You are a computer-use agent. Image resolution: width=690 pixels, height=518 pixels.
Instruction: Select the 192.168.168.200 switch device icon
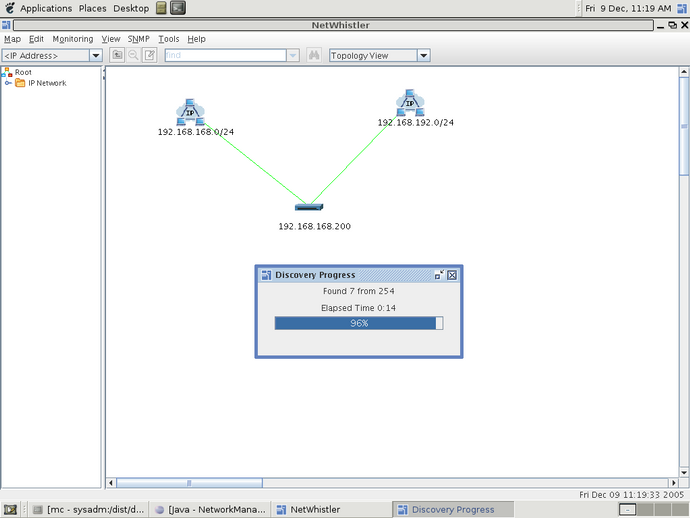click(x=309, y=207)
